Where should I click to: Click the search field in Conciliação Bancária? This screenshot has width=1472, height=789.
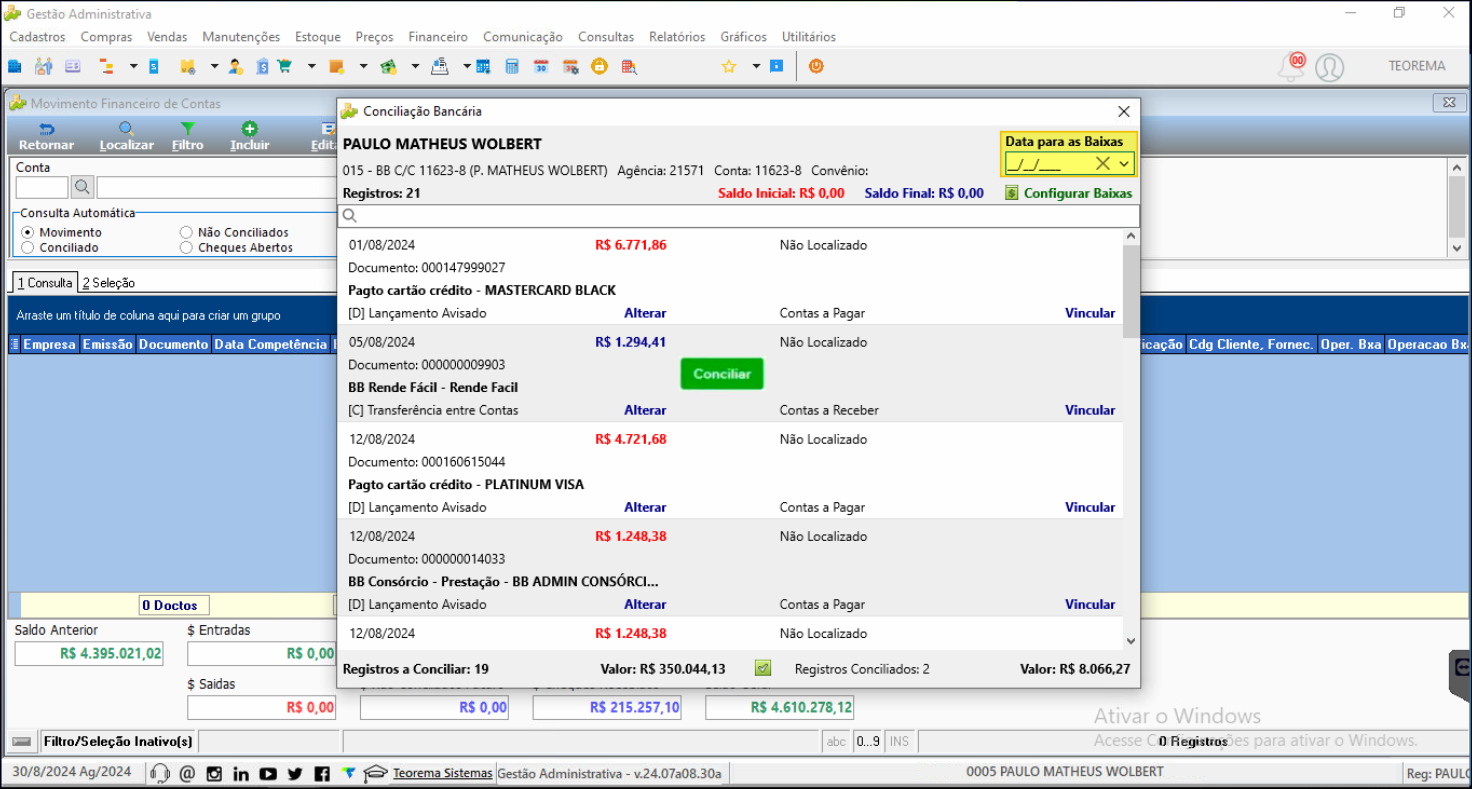point(739,216)
